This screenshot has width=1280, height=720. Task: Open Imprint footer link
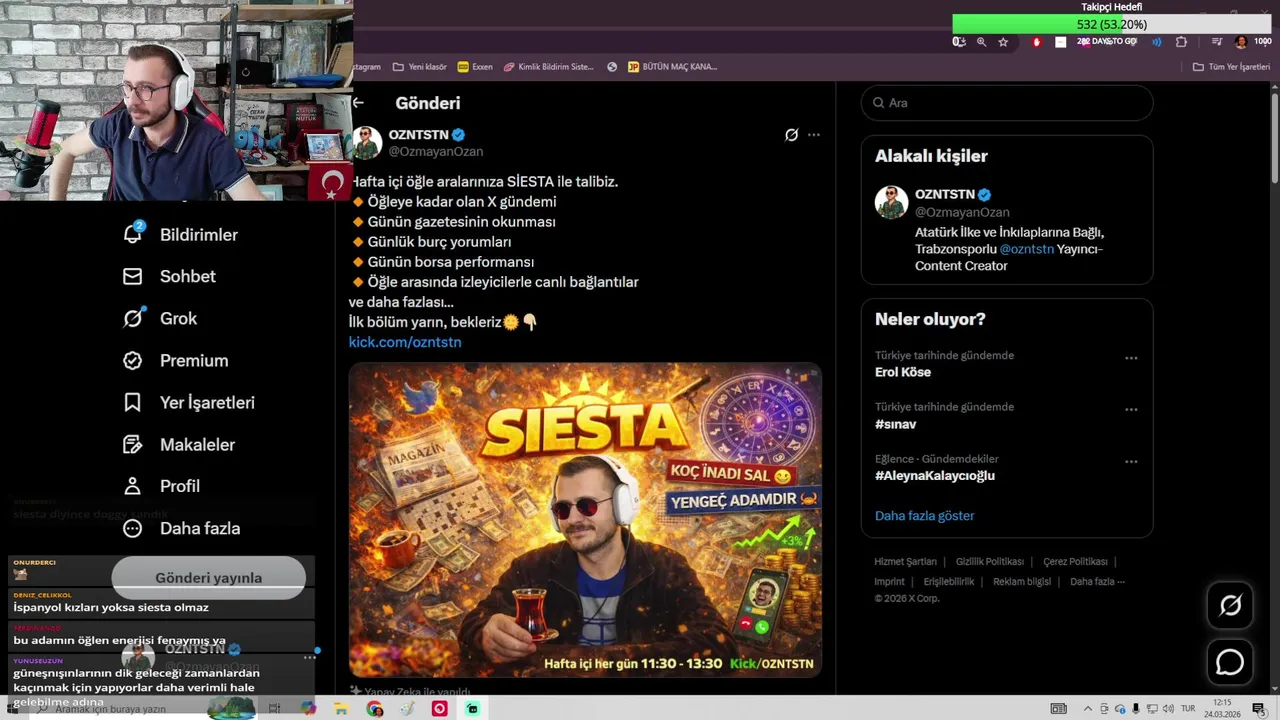point(889,582)
